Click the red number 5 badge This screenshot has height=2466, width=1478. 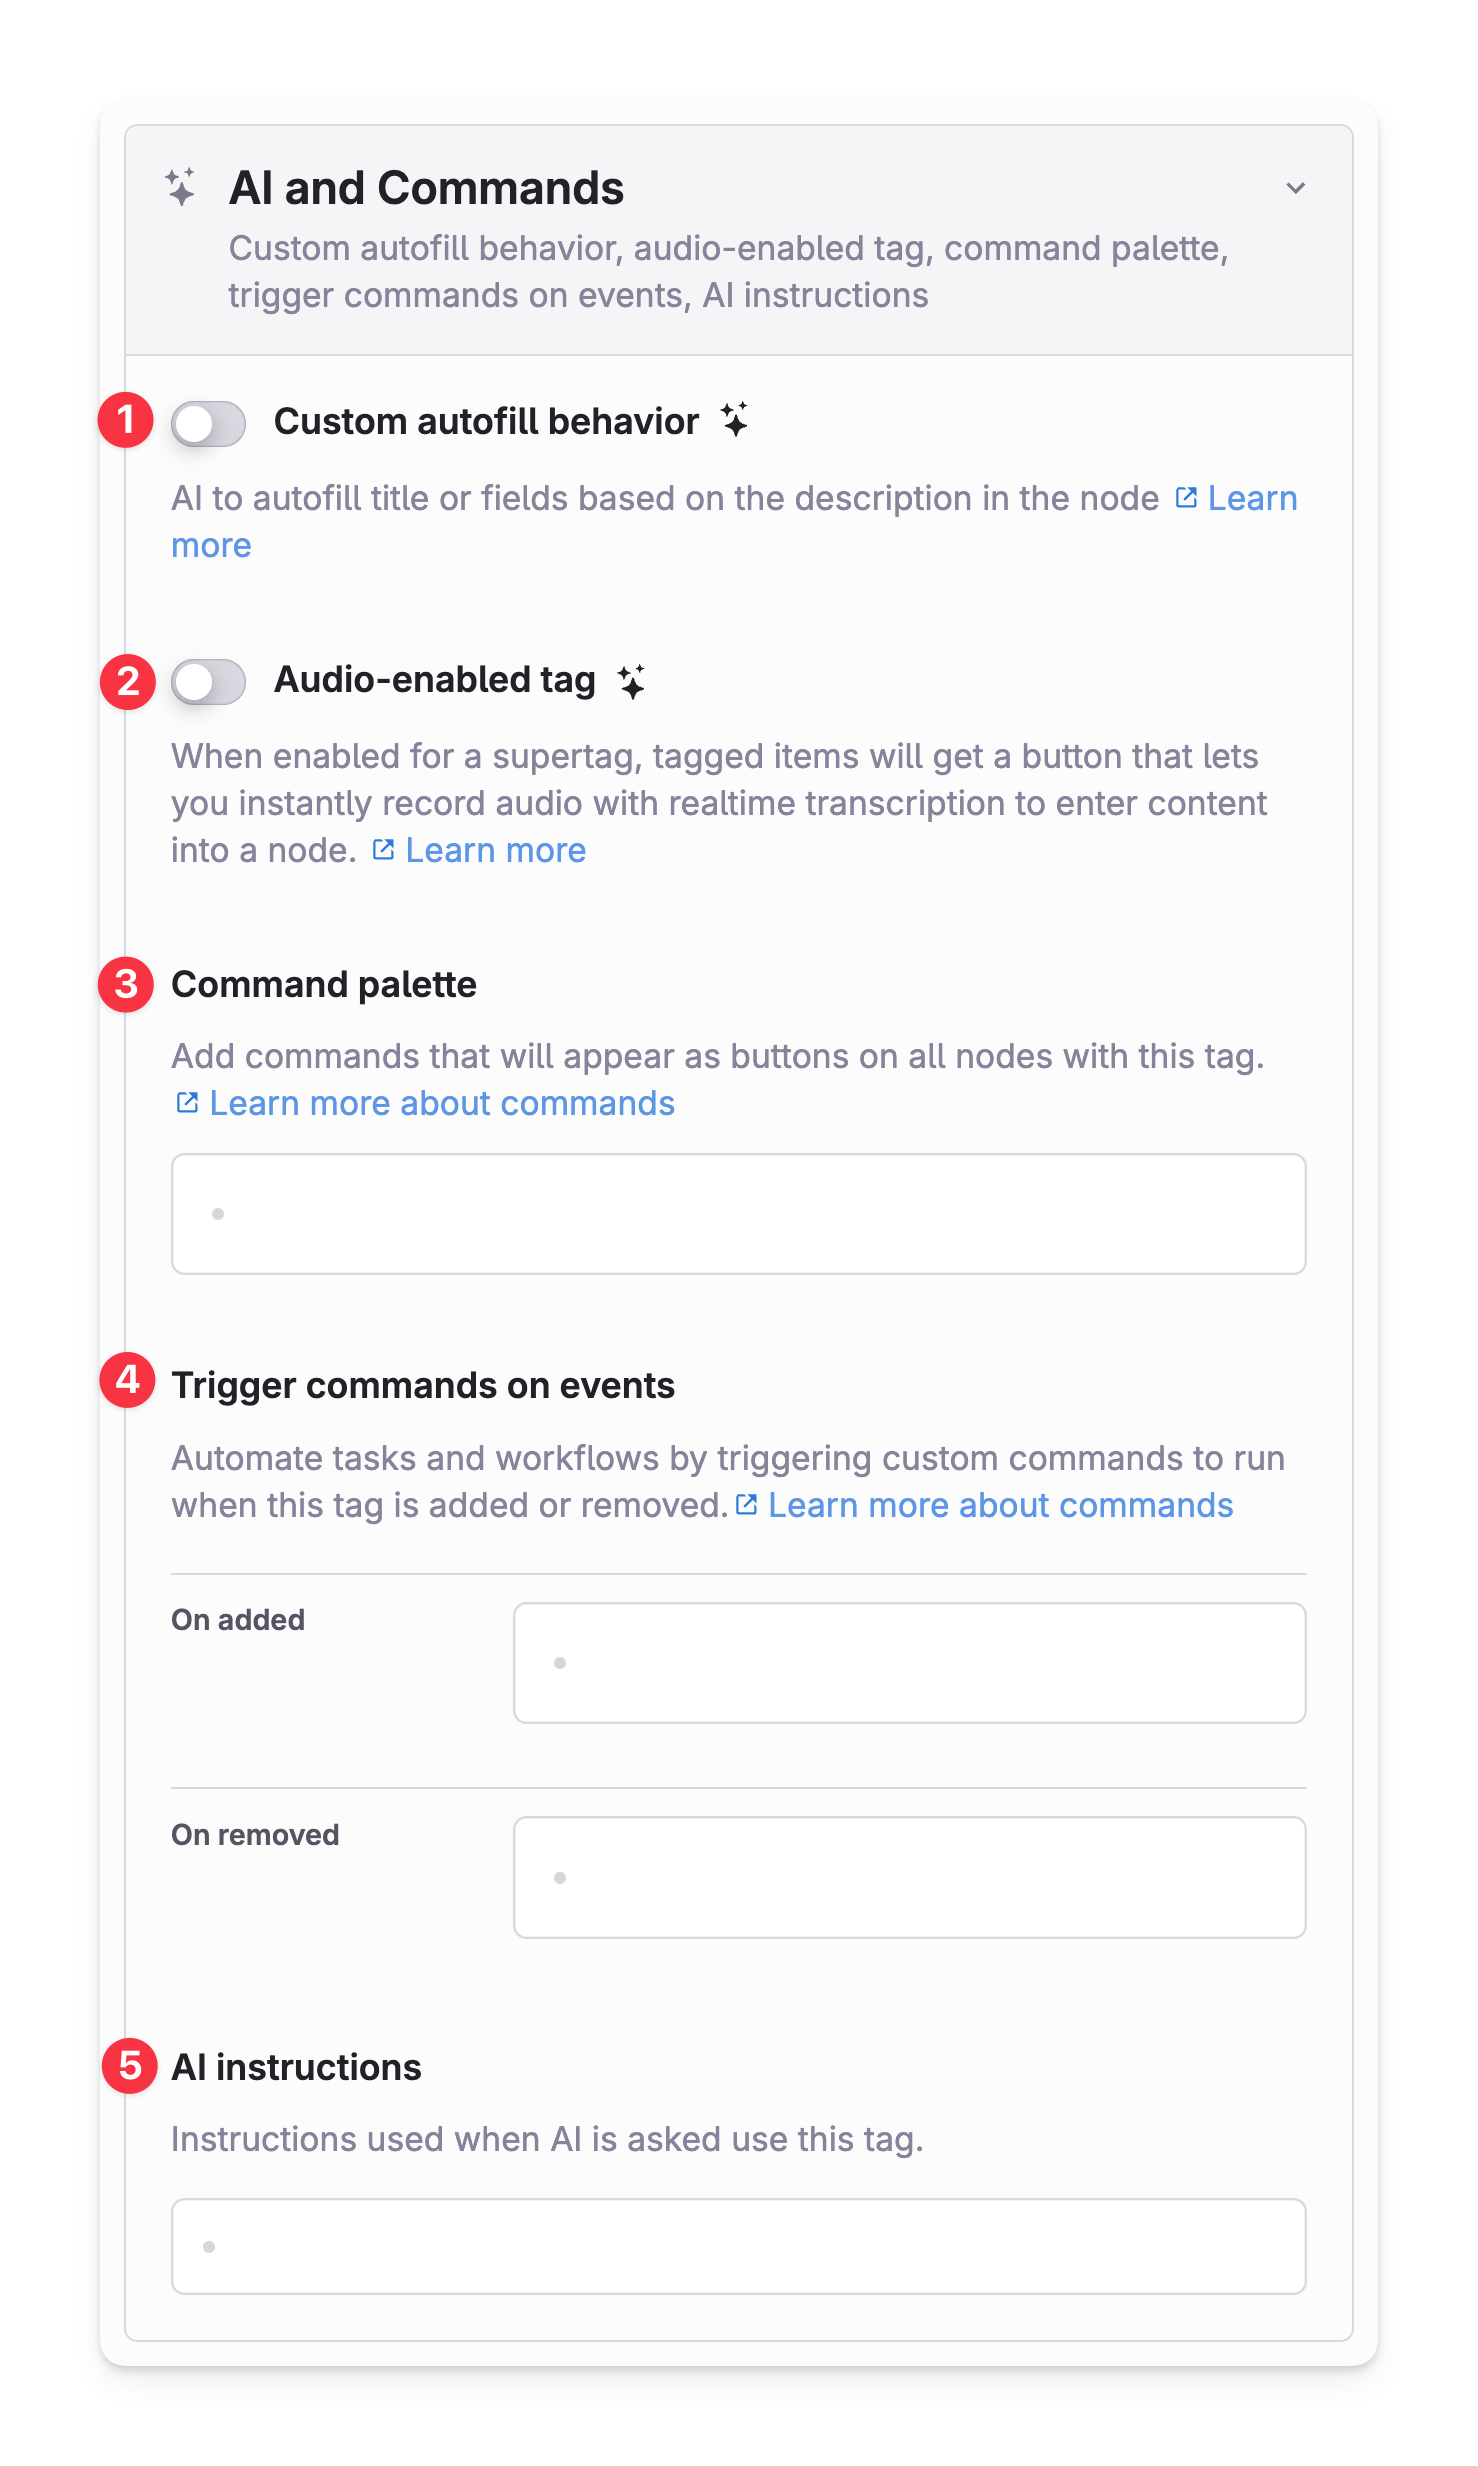[x=130, y=2066]
